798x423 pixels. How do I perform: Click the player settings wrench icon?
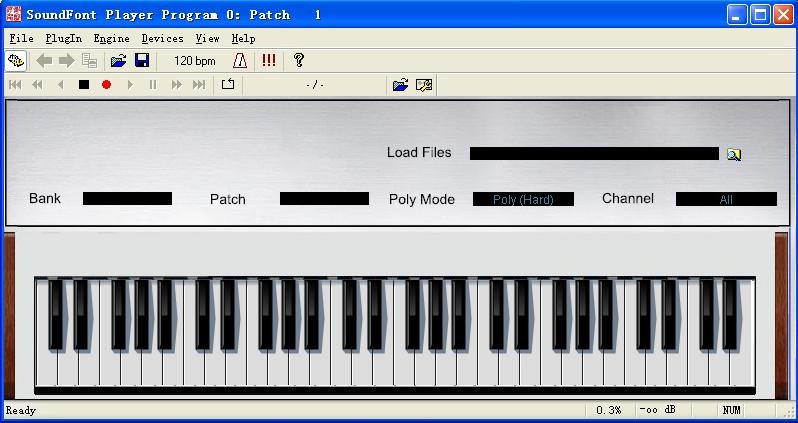pos(424,84)
